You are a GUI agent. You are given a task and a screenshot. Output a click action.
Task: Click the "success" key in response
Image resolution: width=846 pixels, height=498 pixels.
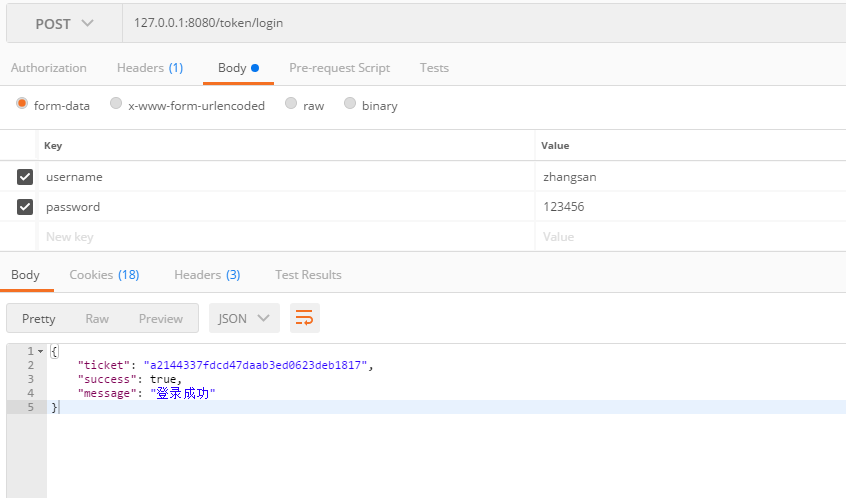(x=107, y=379)
